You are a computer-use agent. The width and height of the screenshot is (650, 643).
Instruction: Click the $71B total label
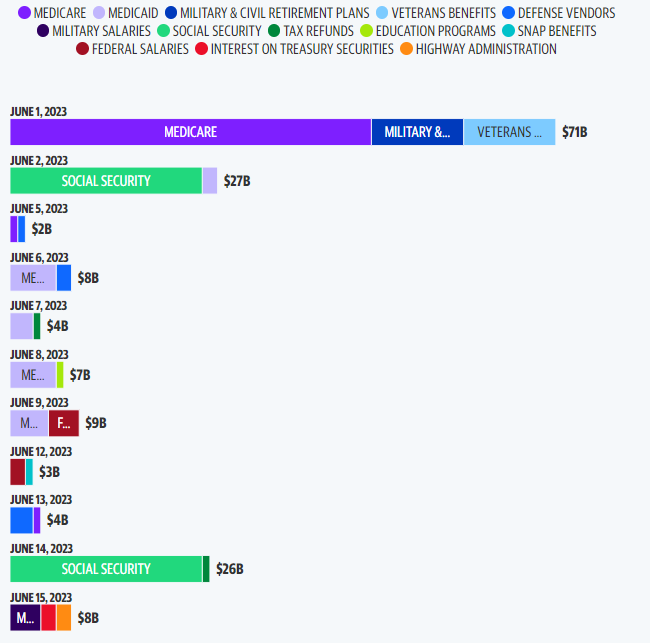574,132
